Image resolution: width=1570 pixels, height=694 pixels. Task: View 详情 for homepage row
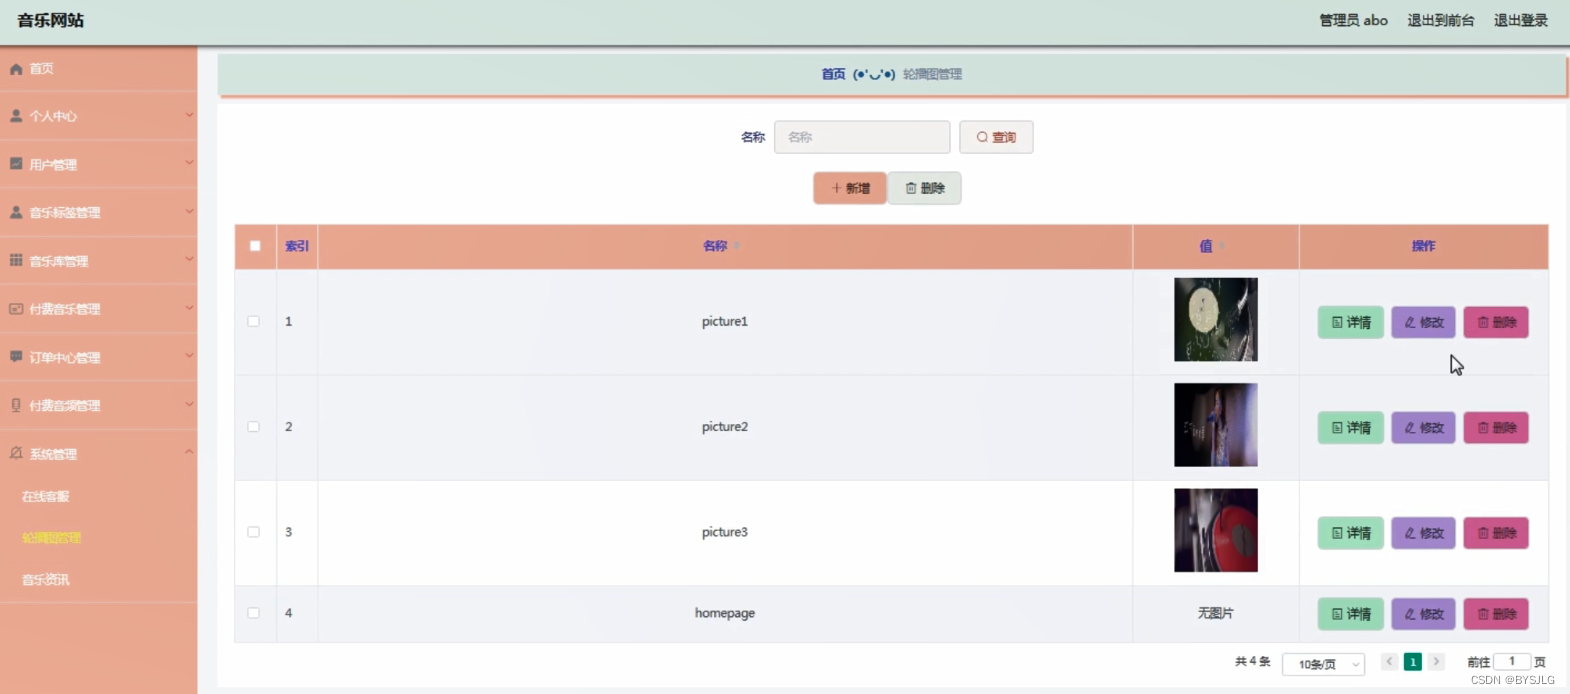(x=1351, y=614)
